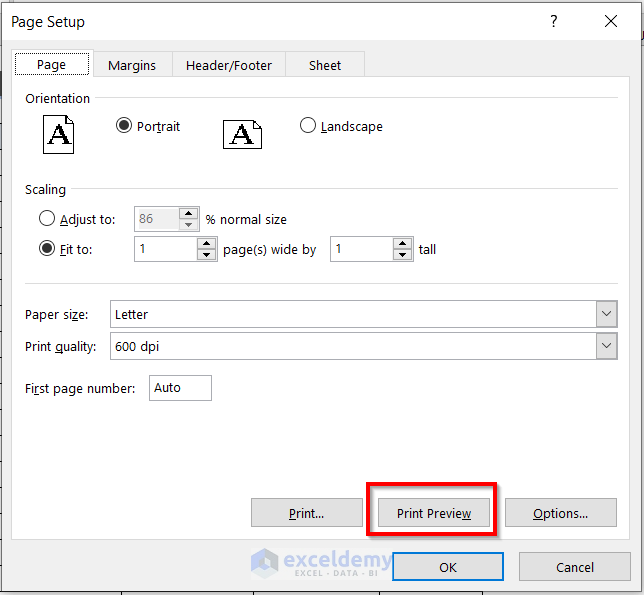
Task: Click the portrait orientation page icon
Action: [58, 134]
